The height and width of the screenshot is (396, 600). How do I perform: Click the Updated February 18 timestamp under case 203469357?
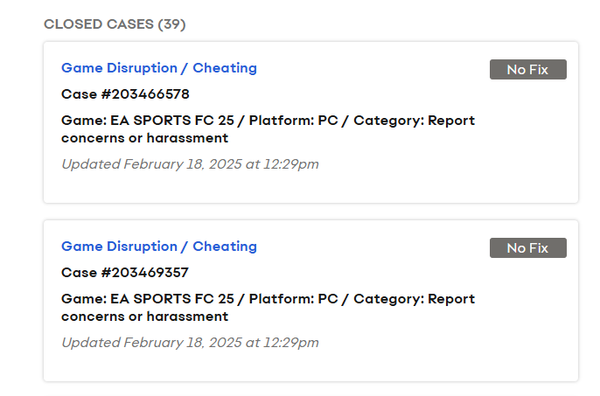point(190,342)
